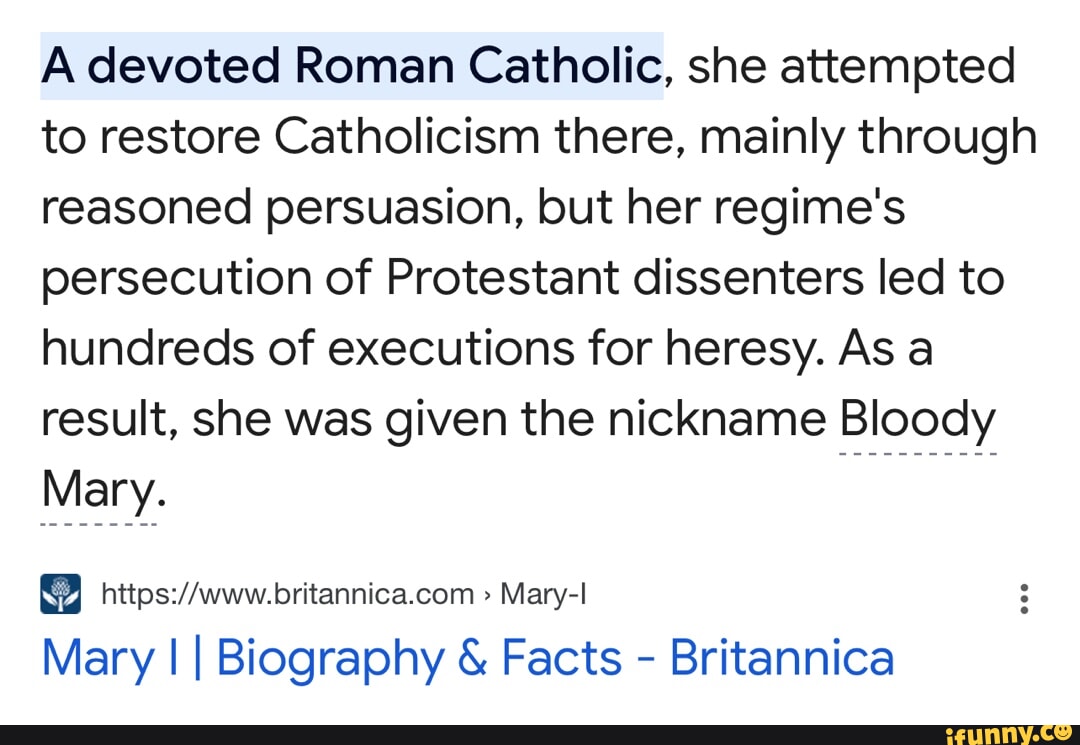
Task: Open the three-dot more options menu
Action: [x=1023, y=598]
